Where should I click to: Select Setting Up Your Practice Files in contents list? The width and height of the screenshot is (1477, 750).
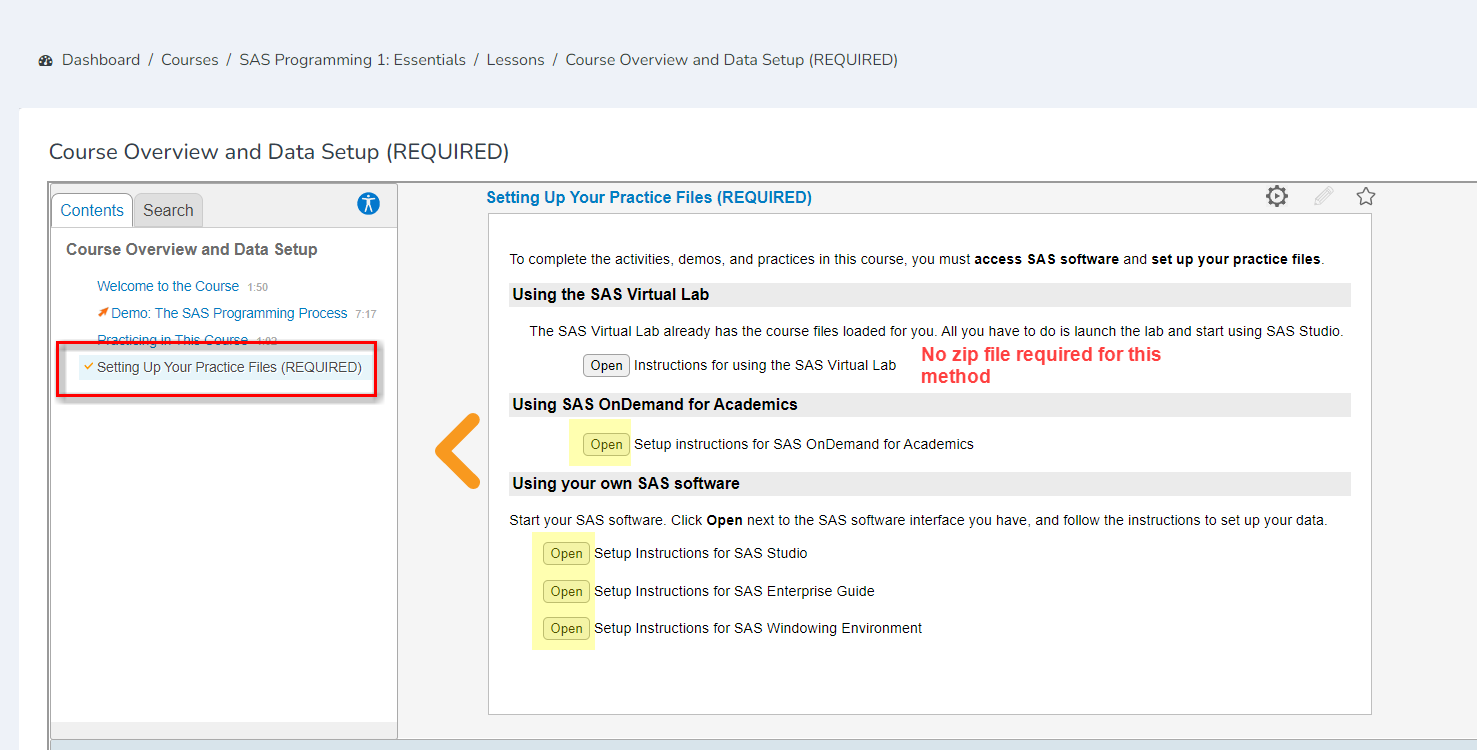[229, 367]
